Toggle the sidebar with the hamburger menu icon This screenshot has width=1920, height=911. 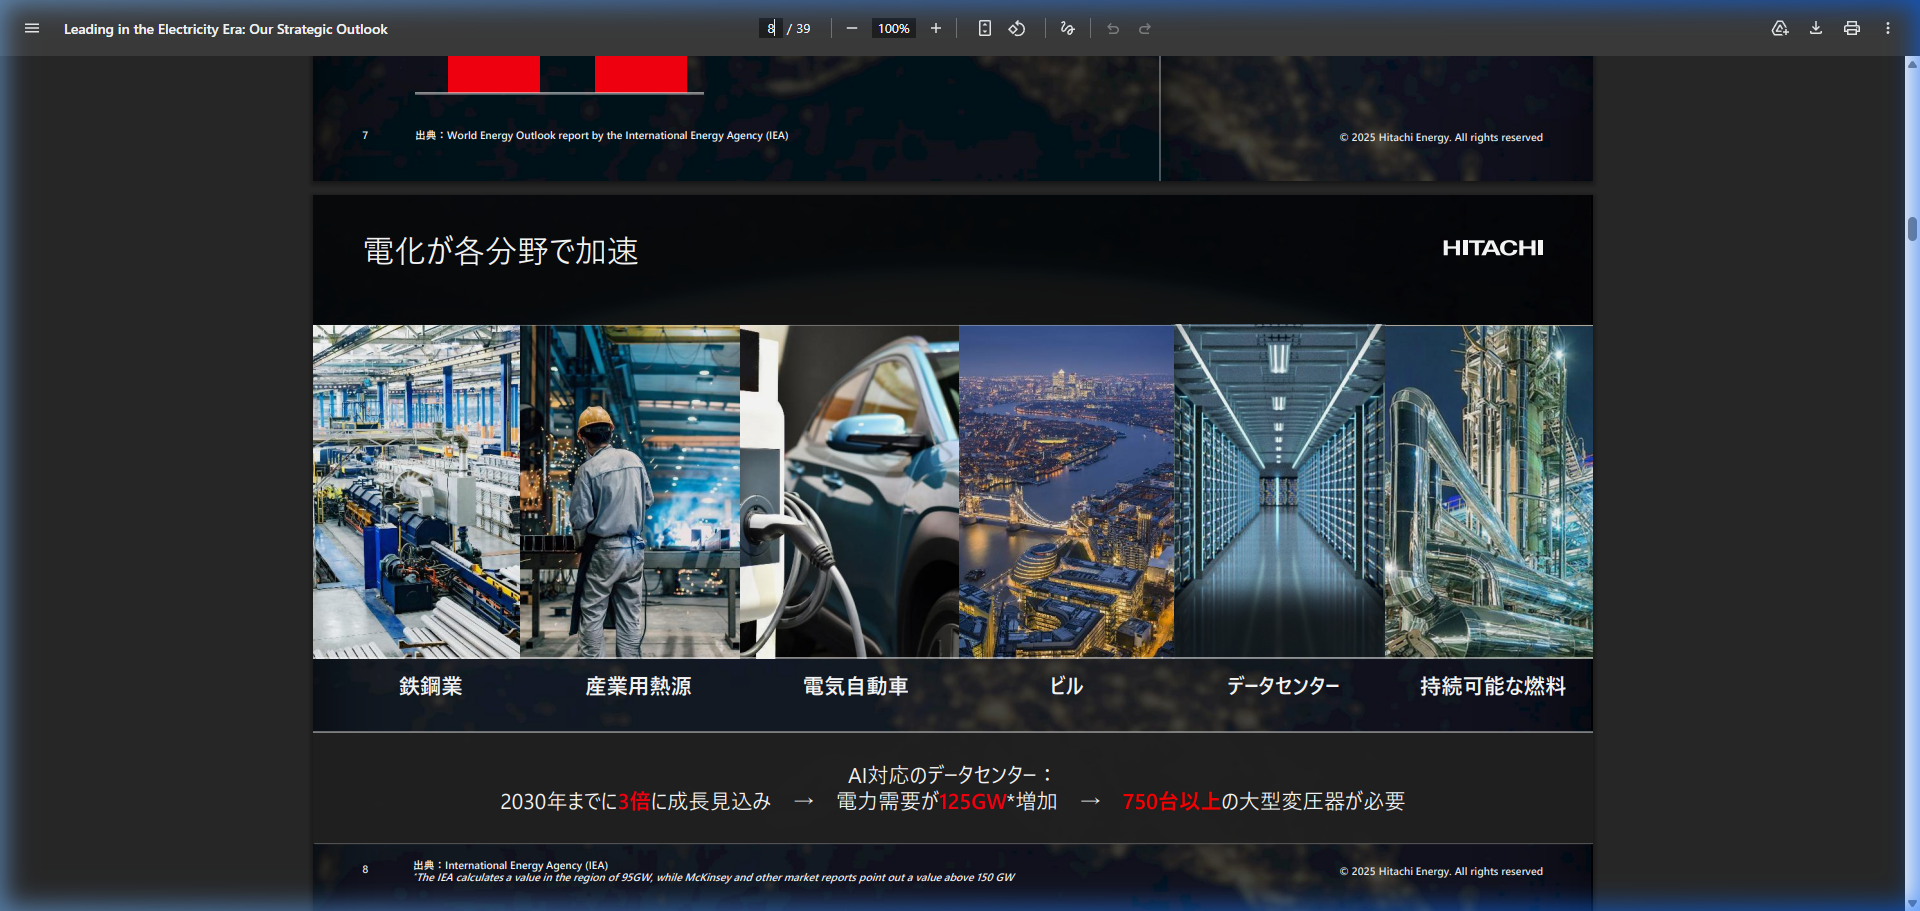32,29
